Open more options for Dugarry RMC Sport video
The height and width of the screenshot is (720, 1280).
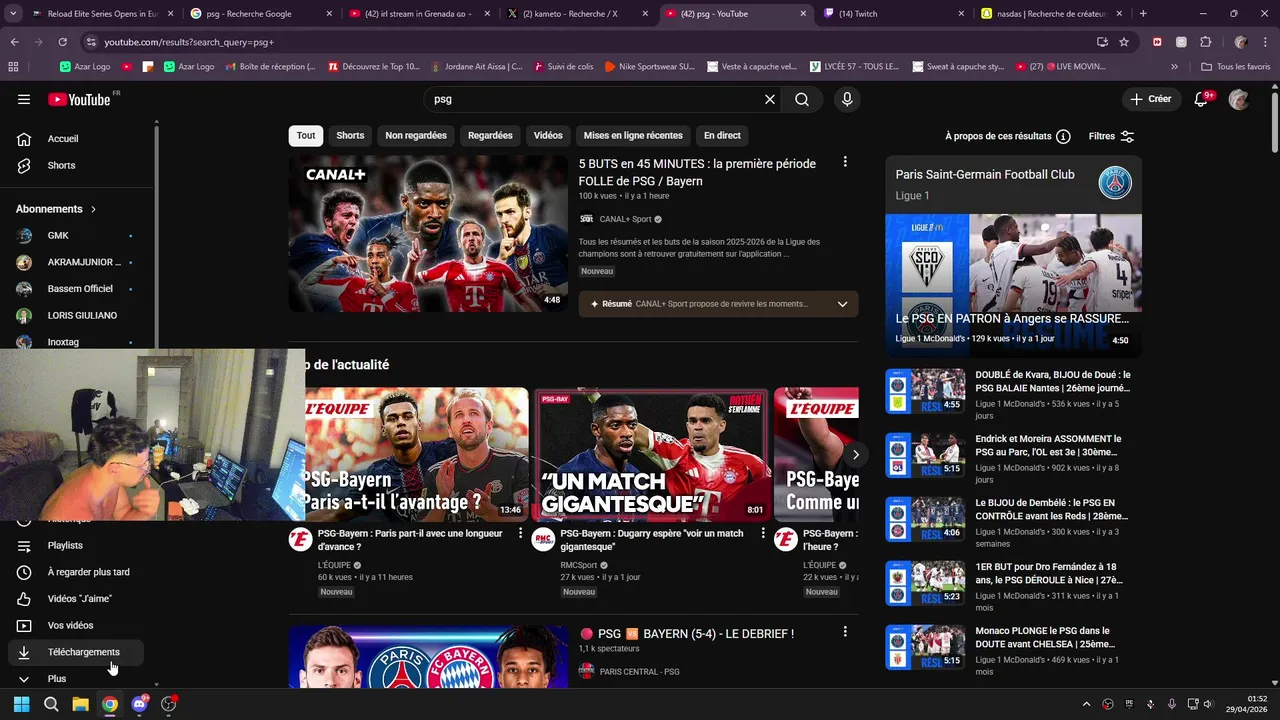tap(763, 534)
